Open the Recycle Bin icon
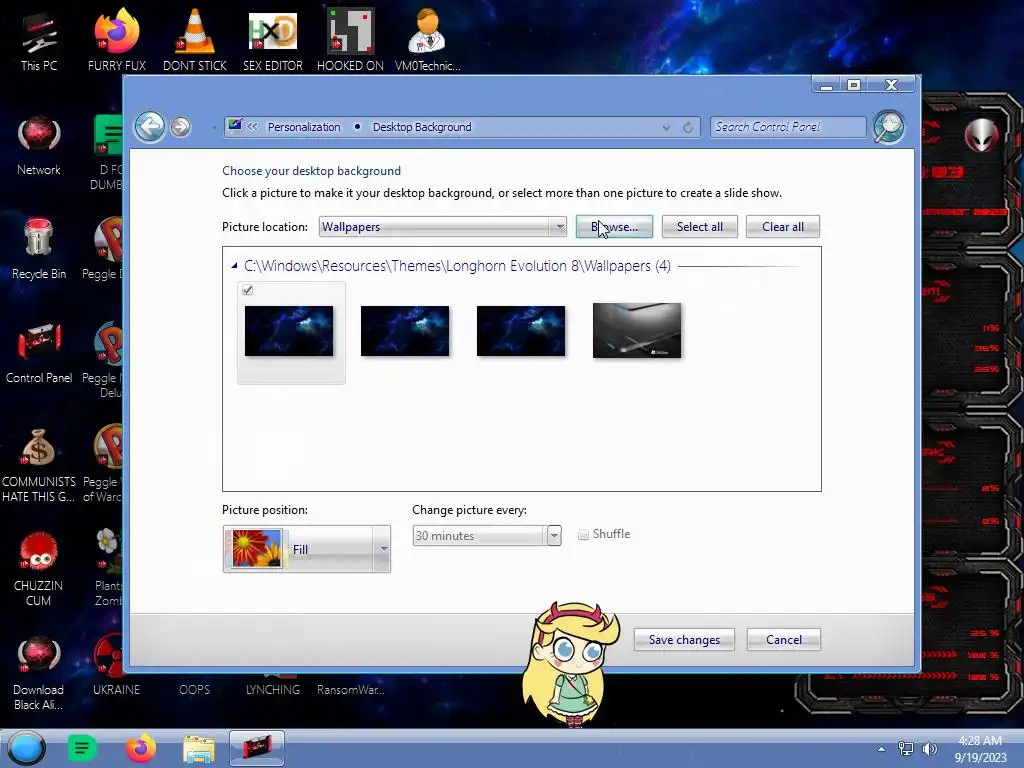Image resolution: width=1024 pixels, height=768 pixels. 39,249
